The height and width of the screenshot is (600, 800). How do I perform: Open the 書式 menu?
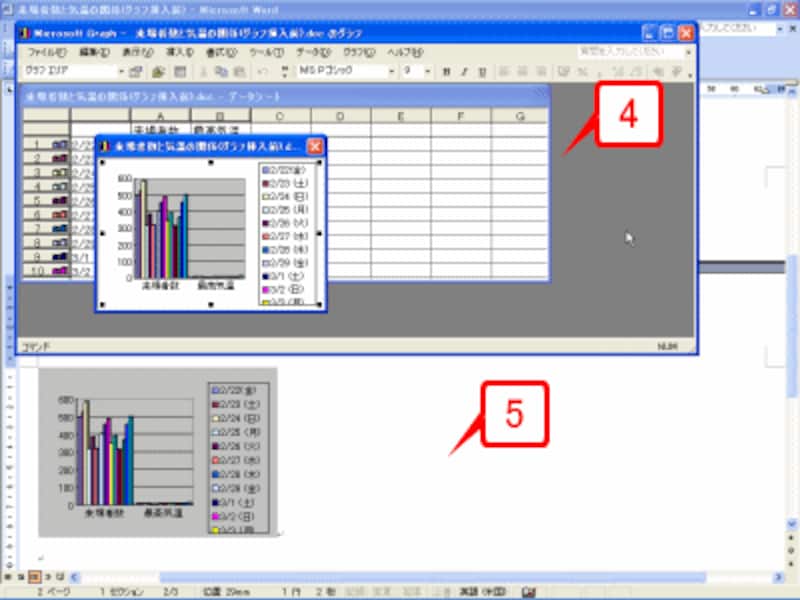(221, 53)
